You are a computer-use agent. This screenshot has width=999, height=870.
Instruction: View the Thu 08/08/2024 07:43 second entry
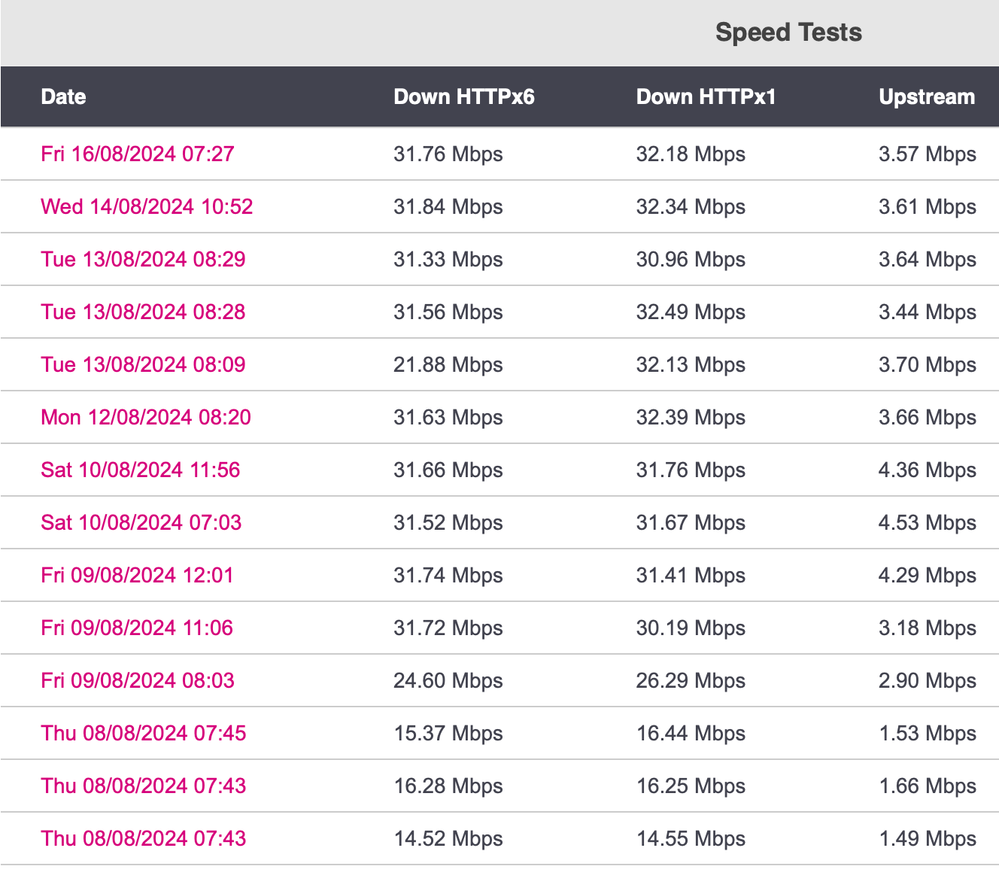coord(143,786)
